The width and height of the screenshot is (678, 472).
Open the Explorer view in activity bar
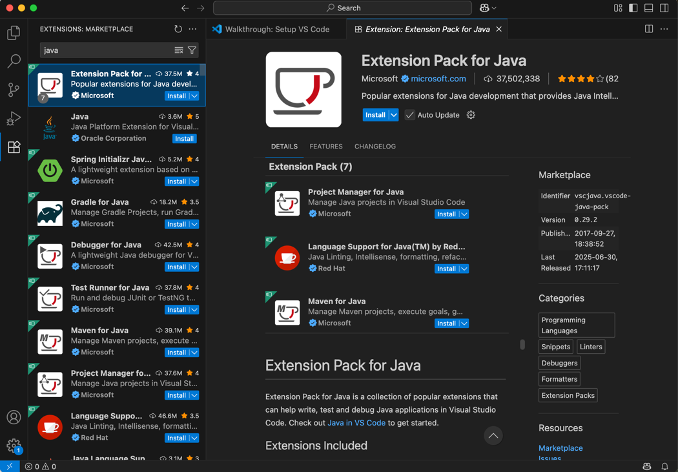[13, 33]
